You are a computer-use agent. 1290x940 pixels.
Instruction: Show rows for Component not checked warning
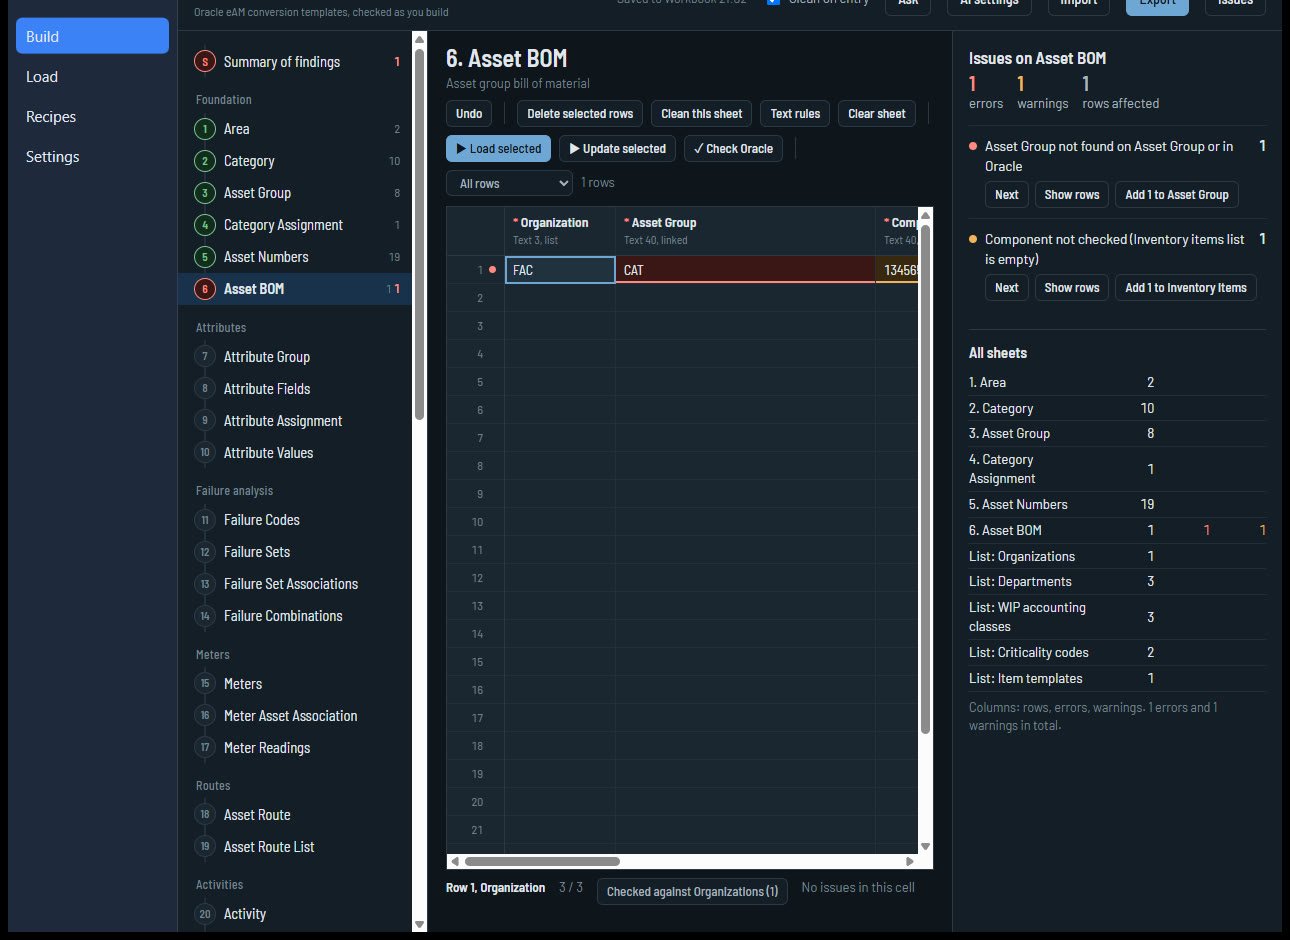(1072, 288)
